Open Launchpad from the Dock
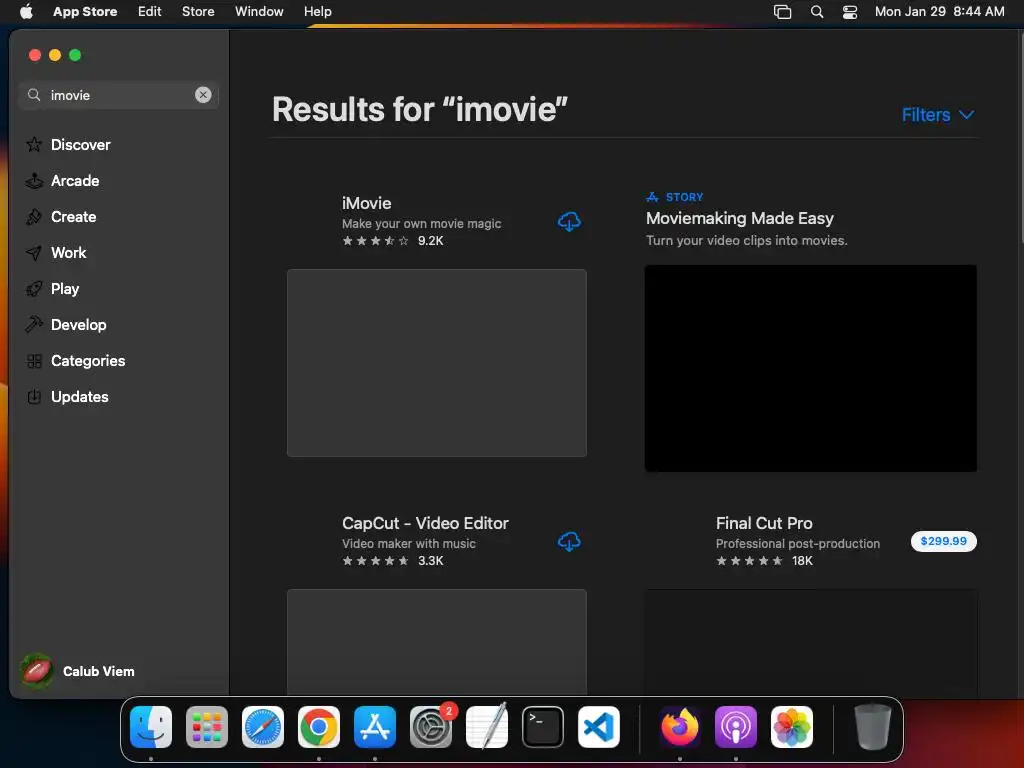1024x768 pixels. point(207,727)
